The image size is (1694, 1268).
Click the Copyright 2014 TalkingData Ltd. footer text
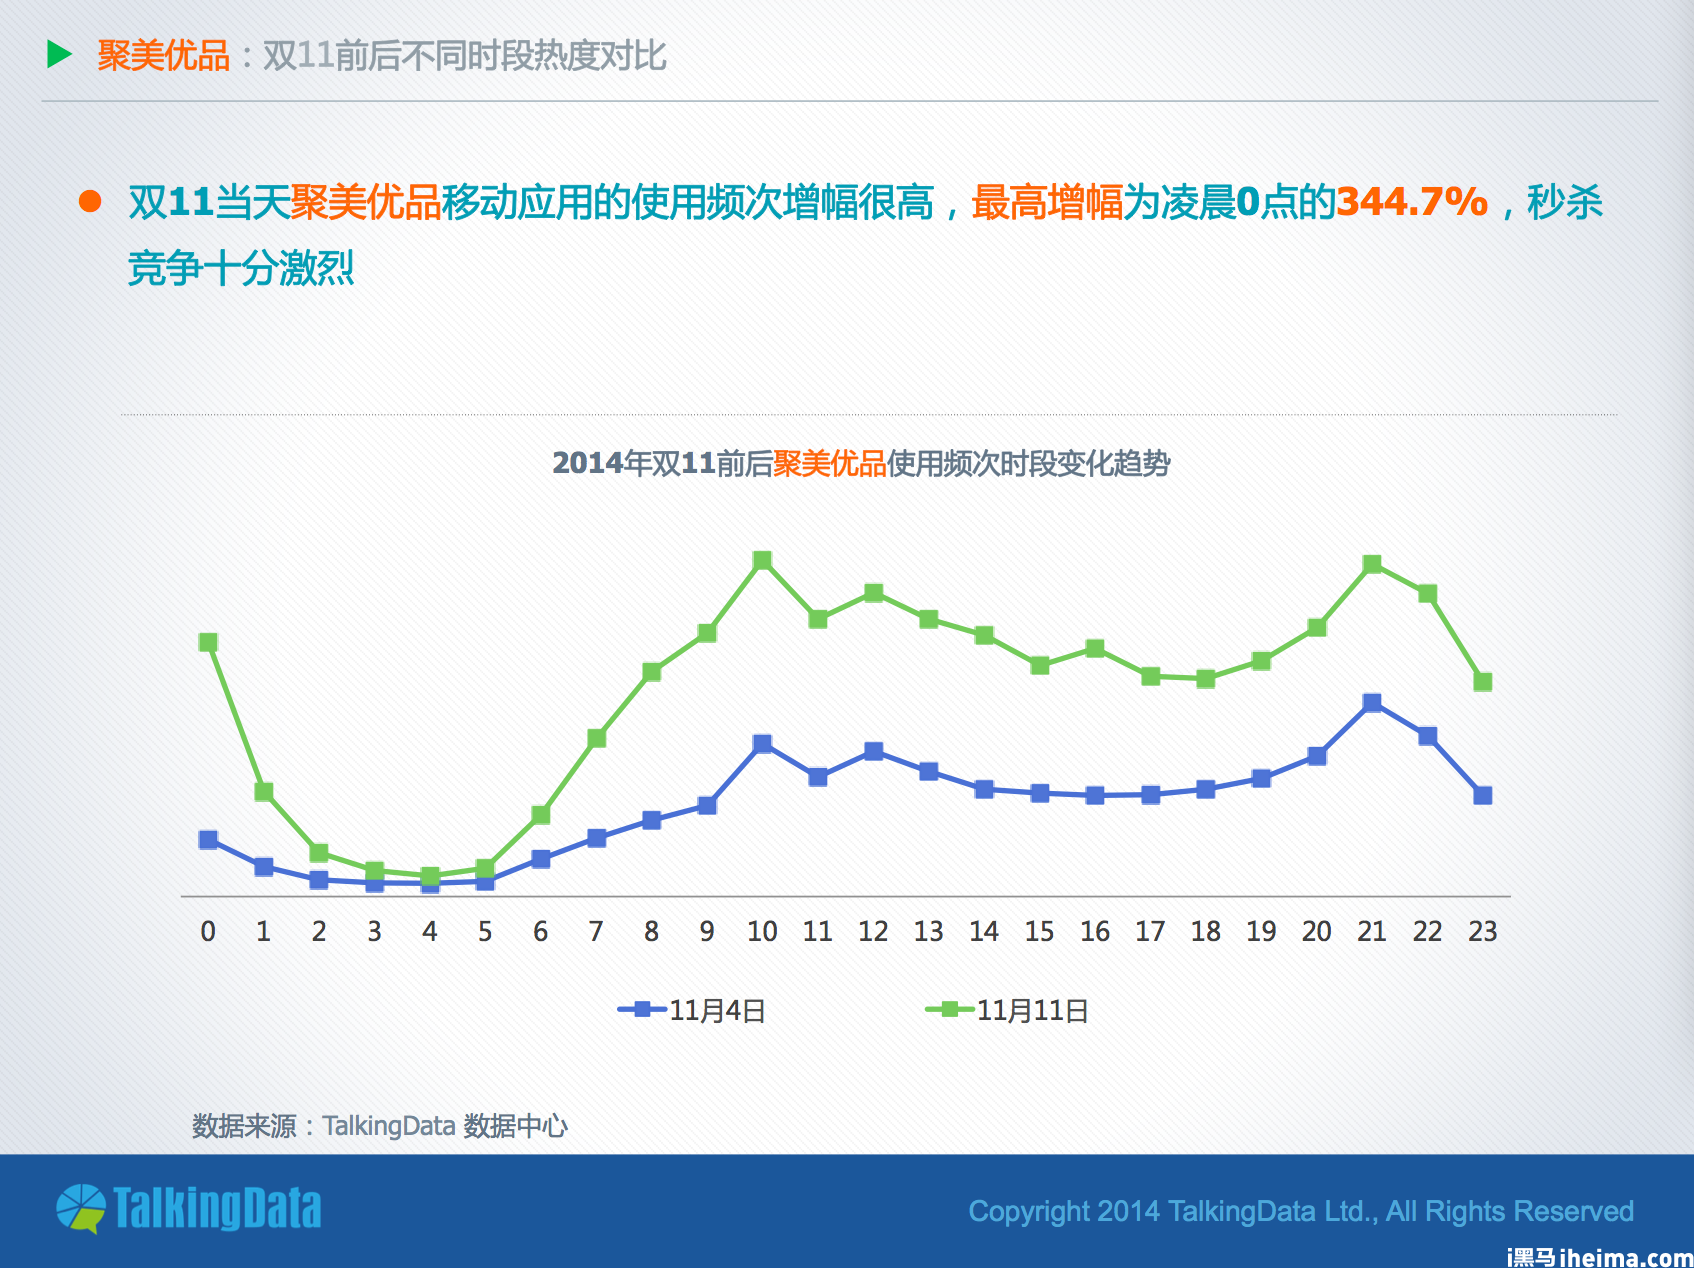click(x=1301, y=1211)
